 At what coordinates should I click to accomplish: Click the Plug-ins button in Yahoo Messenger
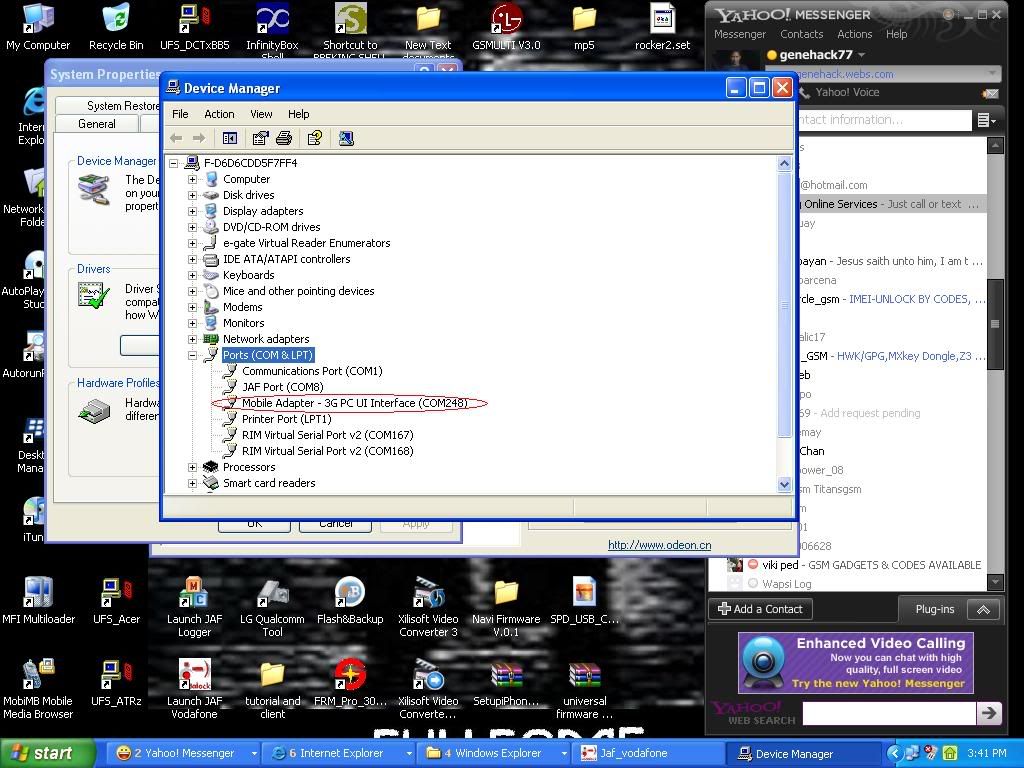pos(935,609)
